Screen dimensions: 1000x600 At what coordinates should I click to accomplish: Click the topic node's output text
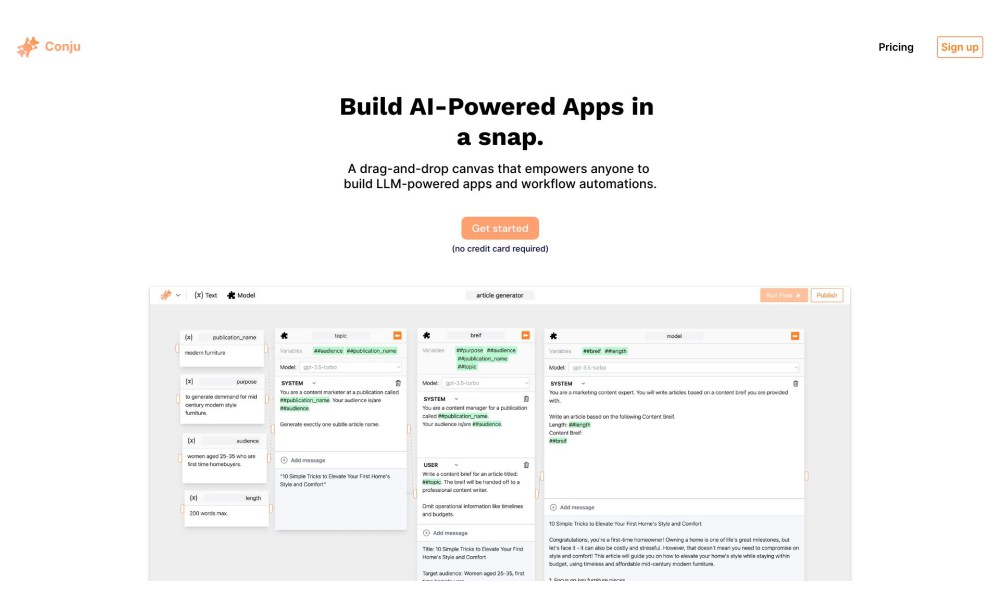pos(335,480)
